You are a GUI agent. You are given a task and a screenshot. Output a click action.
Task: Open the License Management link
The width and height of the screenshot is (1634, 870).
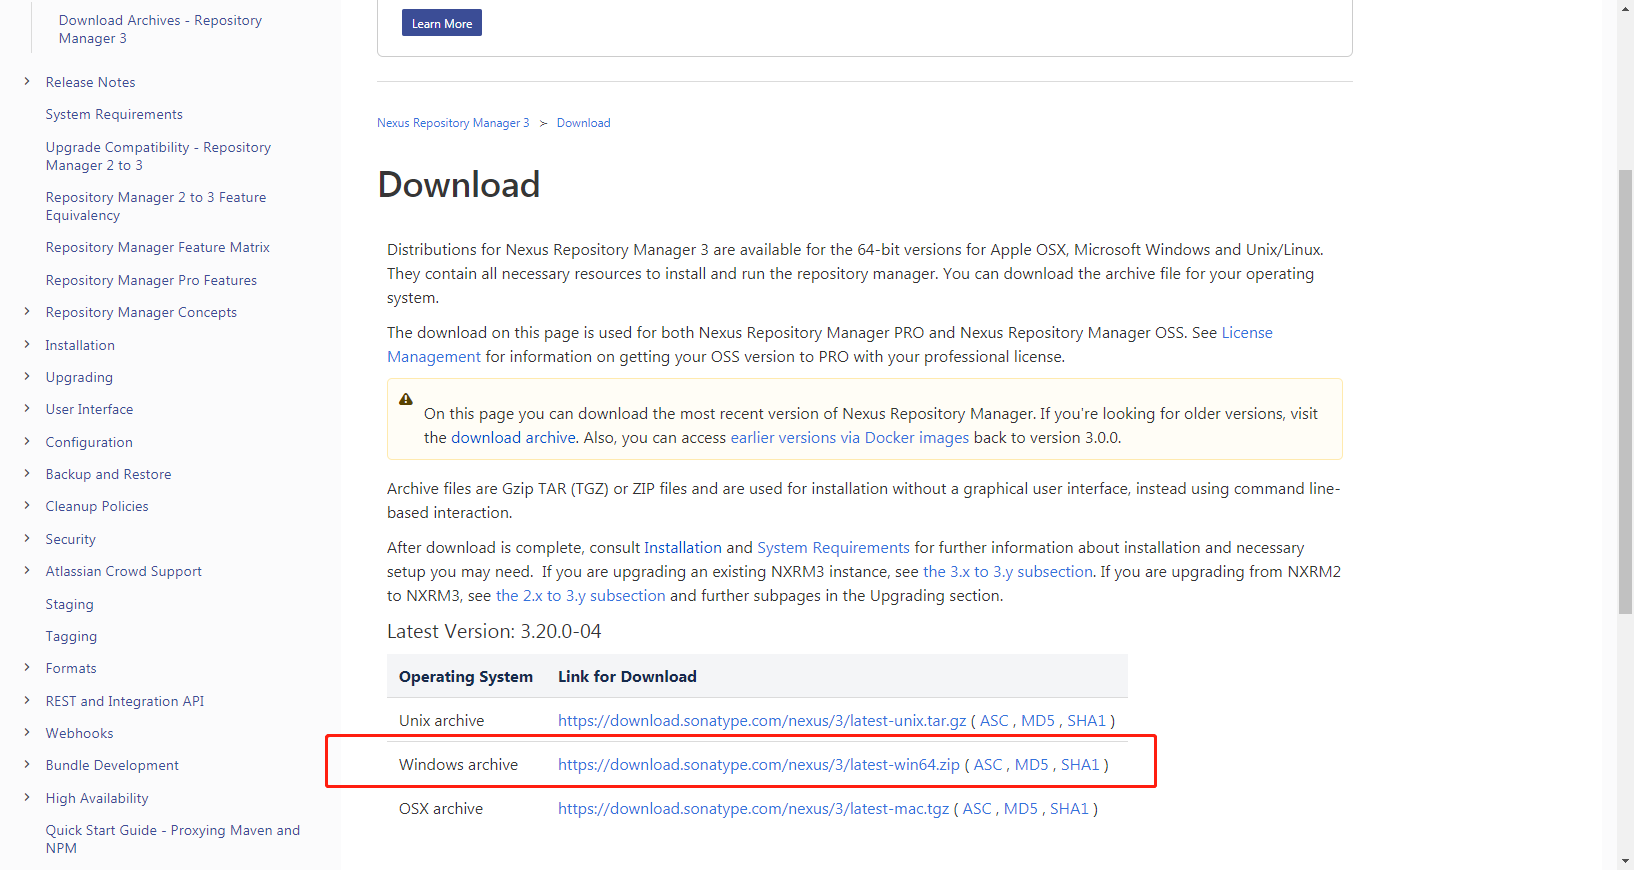(1247, 333)
